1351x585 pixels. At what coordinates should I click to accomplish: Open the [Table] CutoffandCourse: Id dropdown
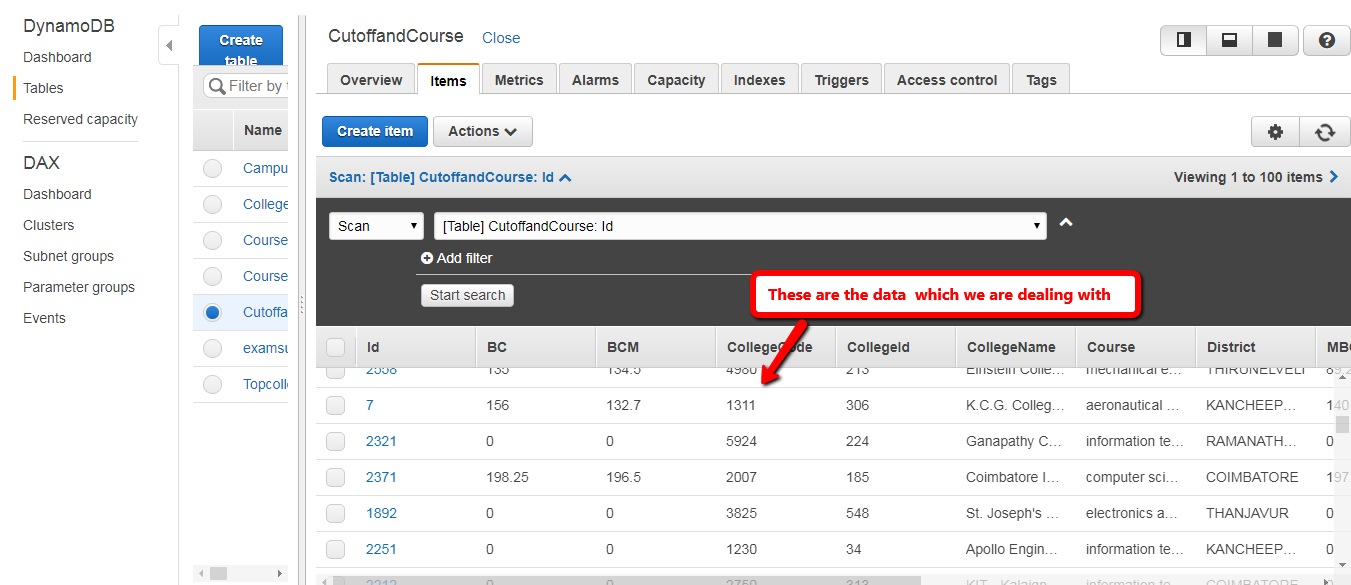(x=740, y=226)
